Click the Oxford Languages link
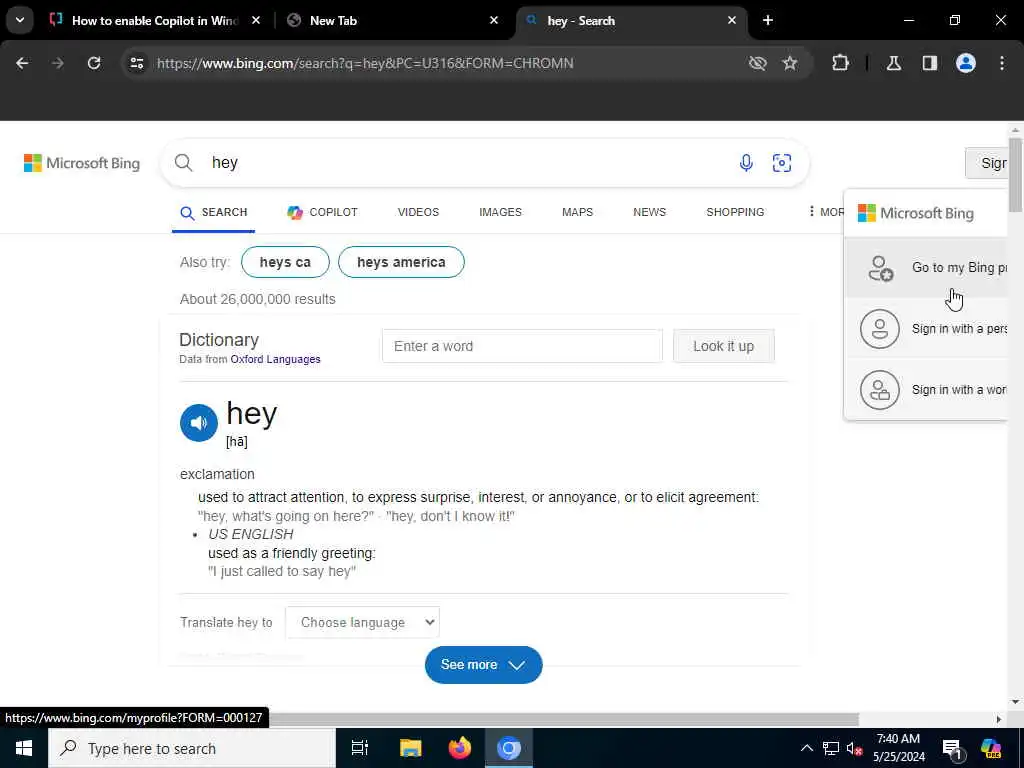1024x768 pixels. tap(275, 359)
